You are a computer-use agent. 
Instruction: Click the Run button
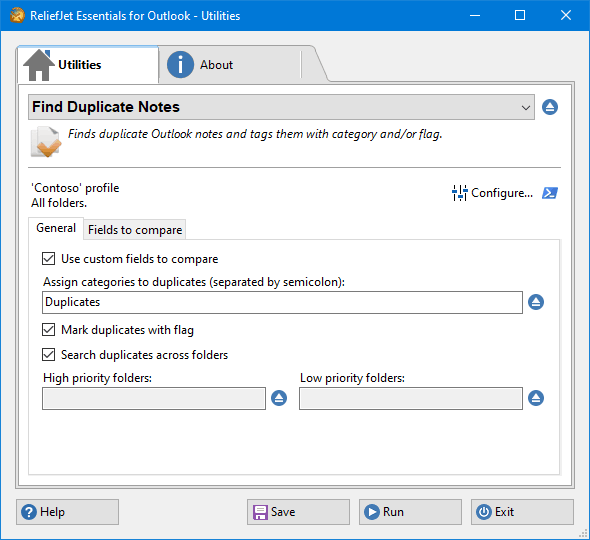click(410, 512)
